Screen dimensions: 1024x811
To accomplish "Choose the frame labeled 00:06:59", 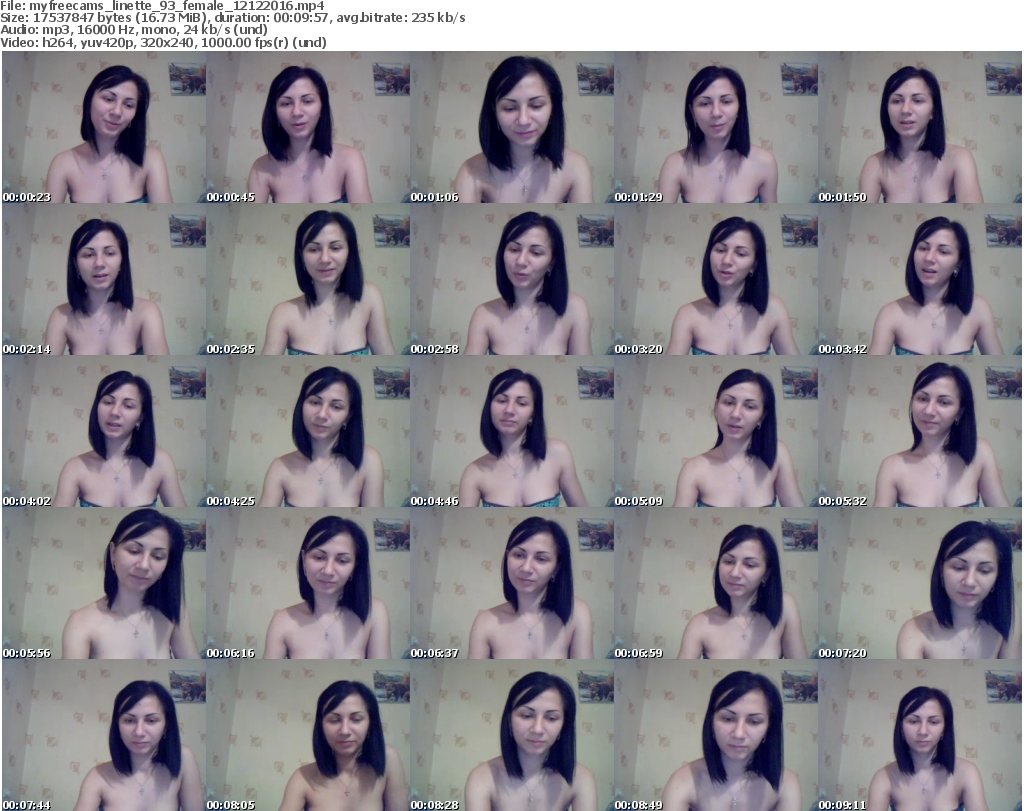I will (x=716, y=584).
